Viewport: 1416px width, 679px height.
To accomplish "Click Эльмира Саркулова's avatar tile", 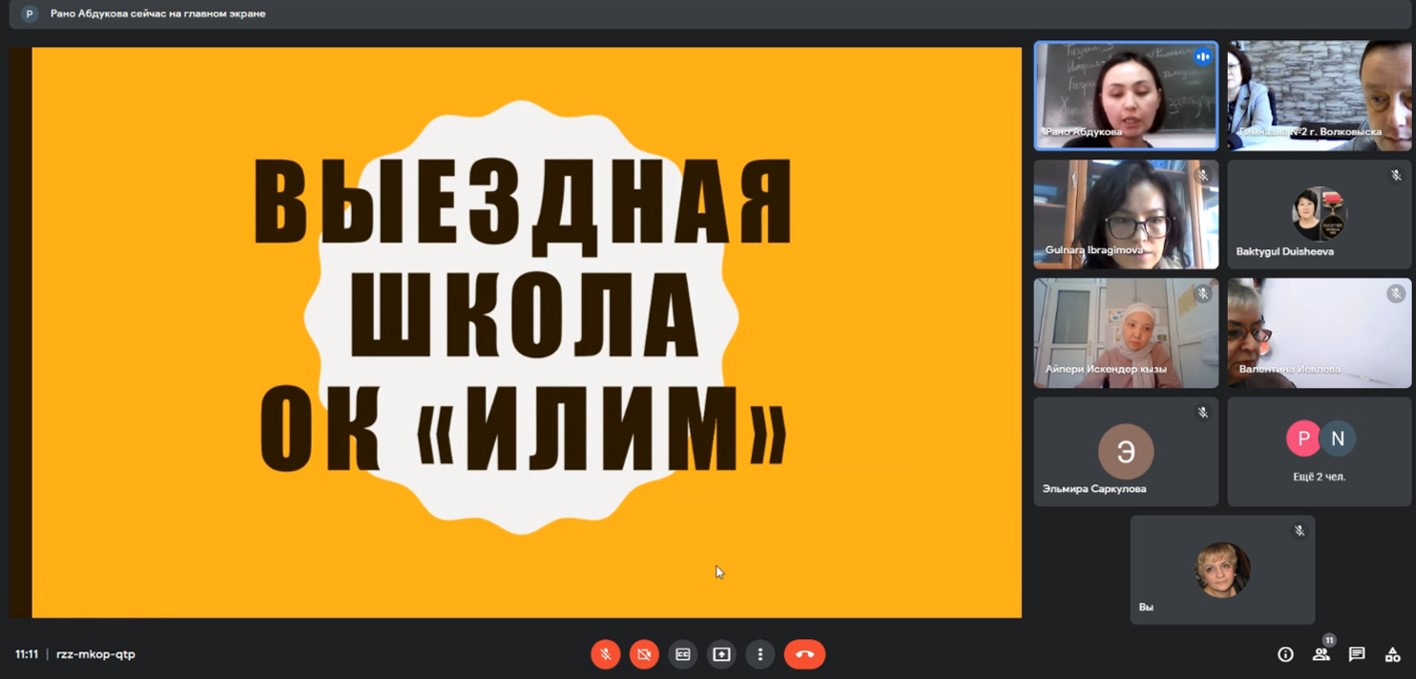I will click(1125, 451).
